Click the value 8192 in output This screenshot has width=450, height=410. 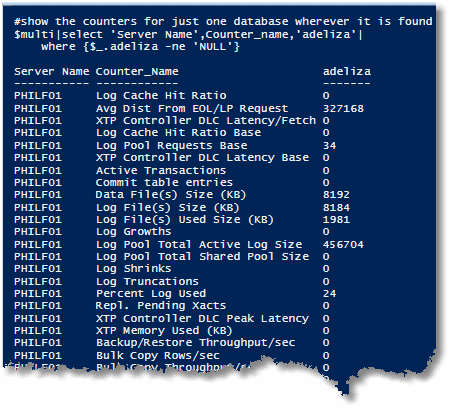336,195
